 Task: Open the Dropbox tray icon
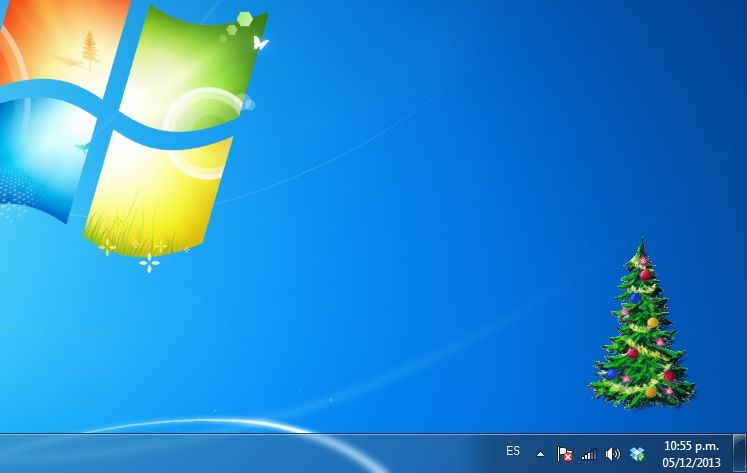point(637,454)
